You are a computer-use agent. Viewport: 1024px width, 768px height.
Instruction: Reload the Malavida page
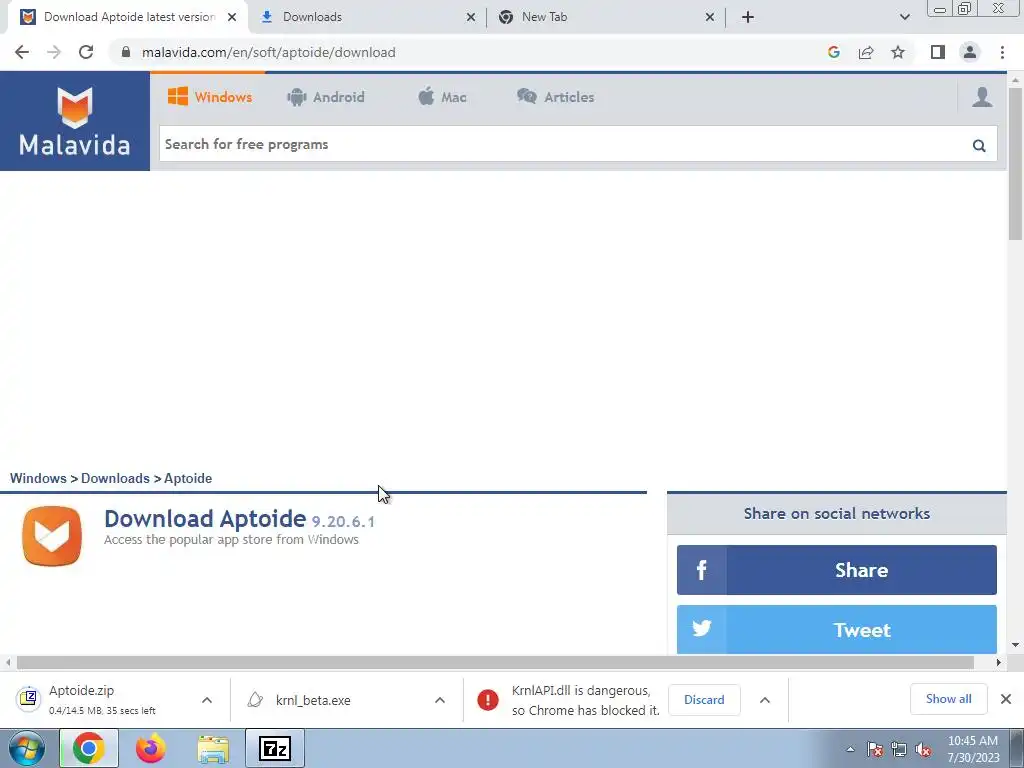pyautogui.click(x=86, y=52)
